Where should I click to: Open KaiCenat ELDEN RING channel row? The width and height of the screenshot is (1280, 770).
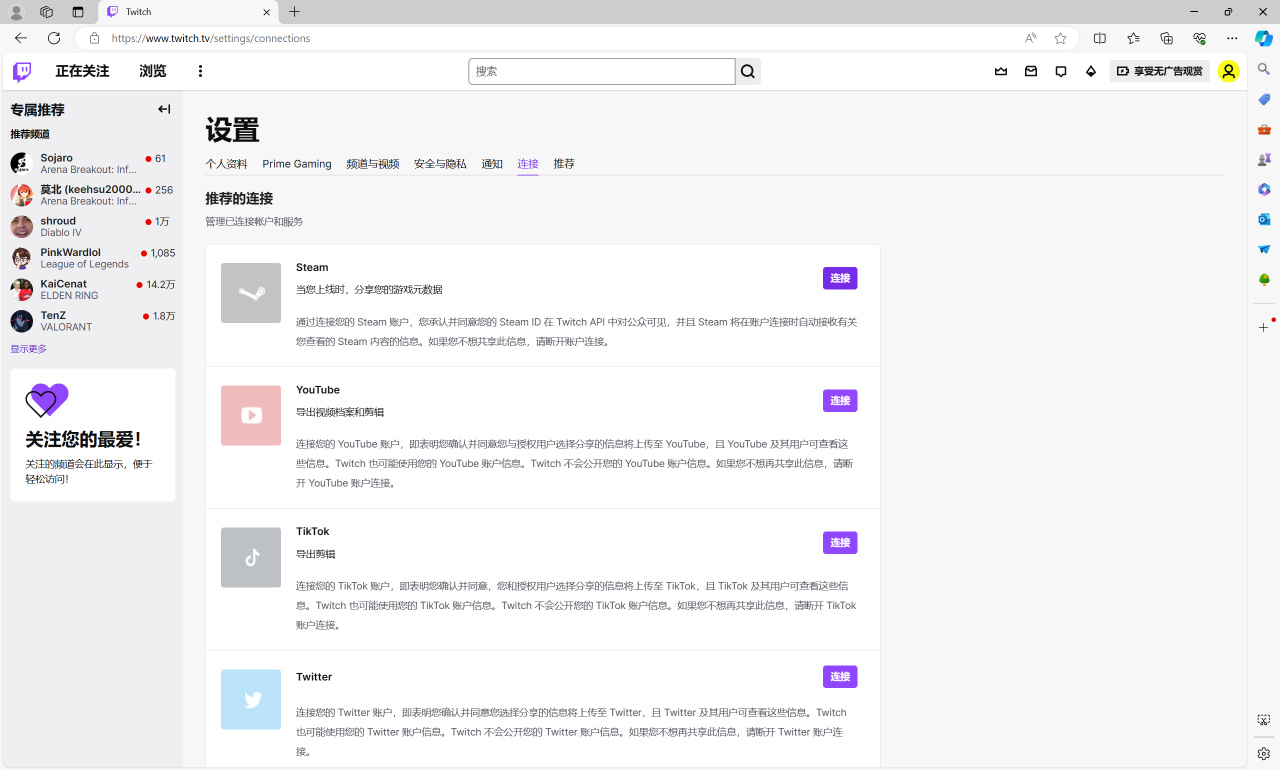tap(92, 289)
